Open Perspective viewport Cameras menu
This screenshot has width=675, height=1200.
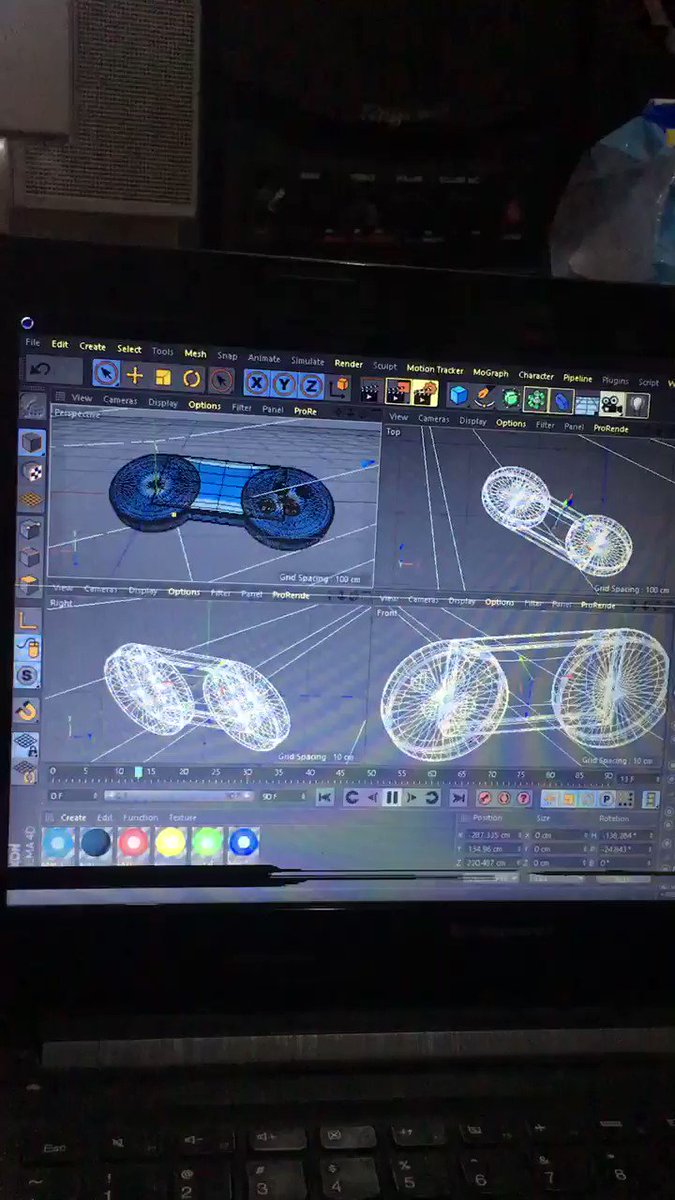tap(120, 400)
